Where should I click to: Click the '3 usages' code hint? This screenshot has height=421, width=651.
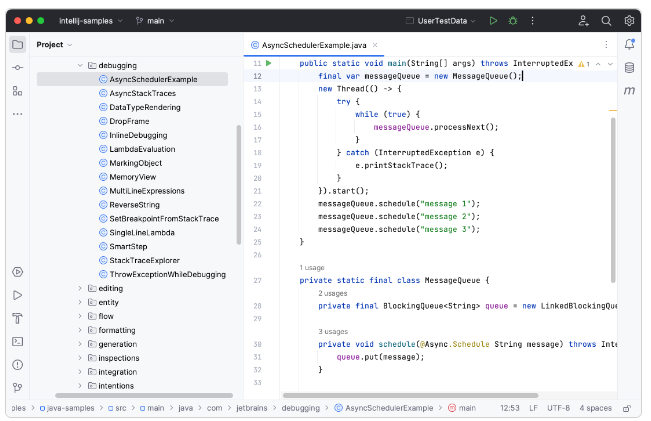(x=333, y=332)
